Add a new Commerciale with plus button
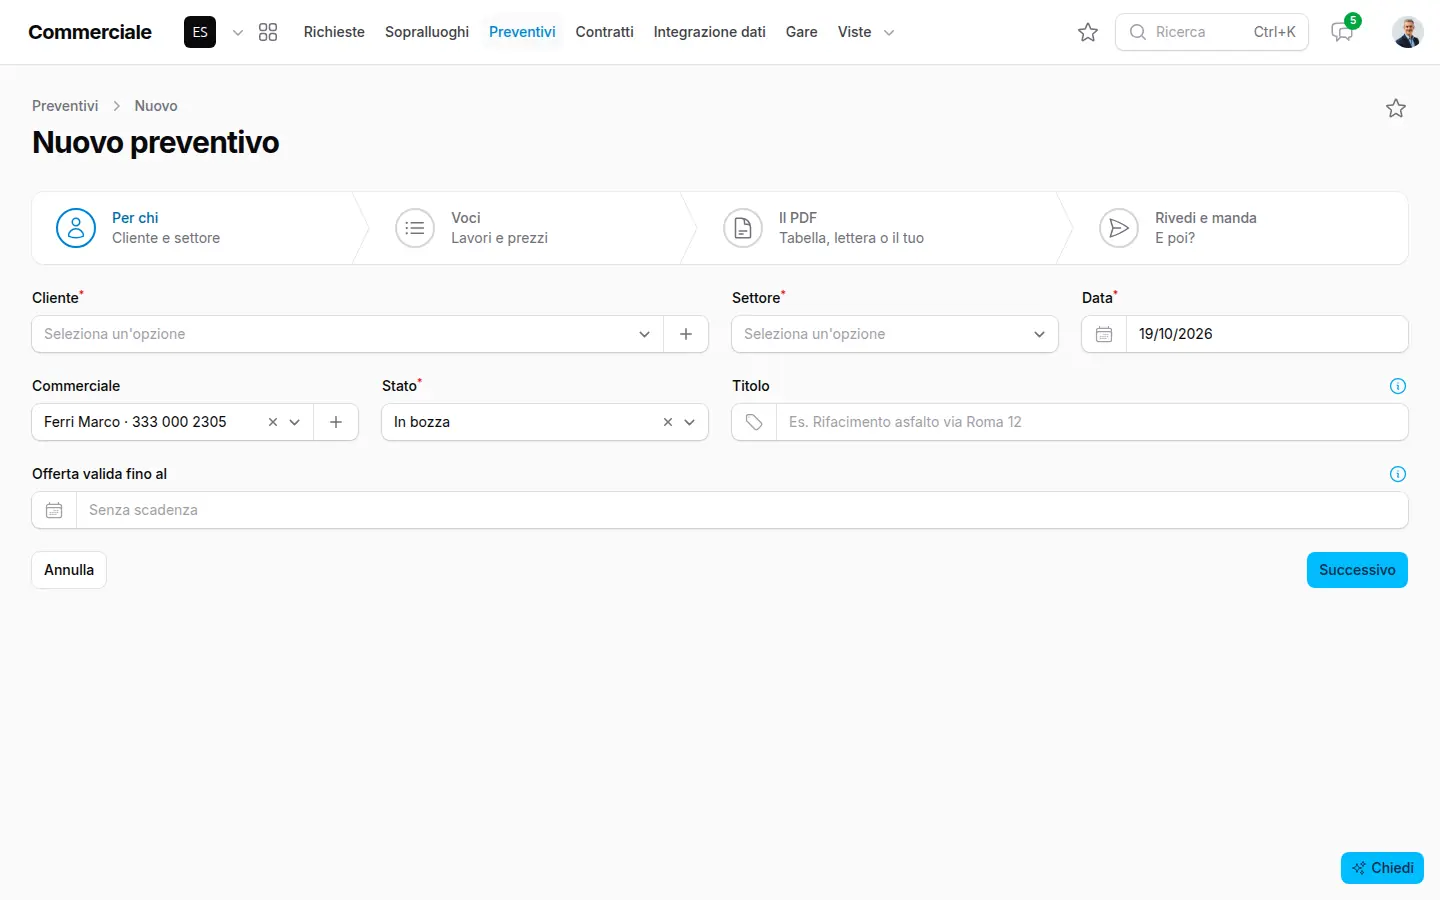The width and height of the screenshot is (1440, 900). pos(336,422)
